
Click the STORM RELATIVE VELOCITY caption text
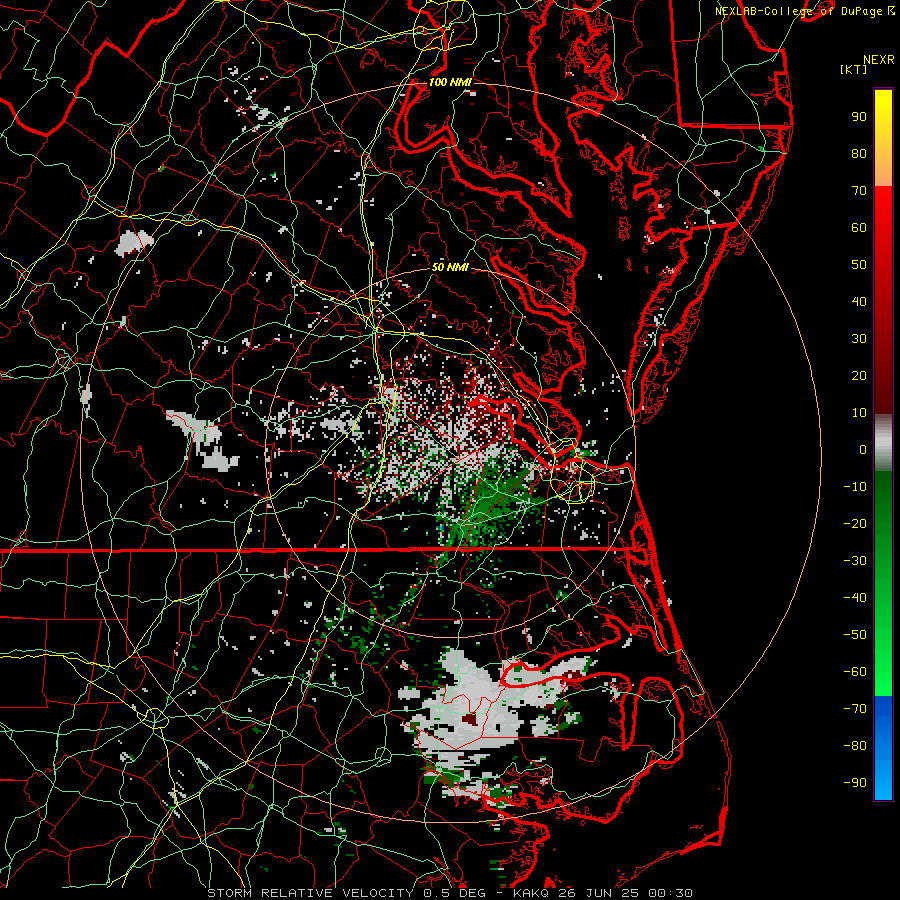pyautogui.click(x=310, y=893)
